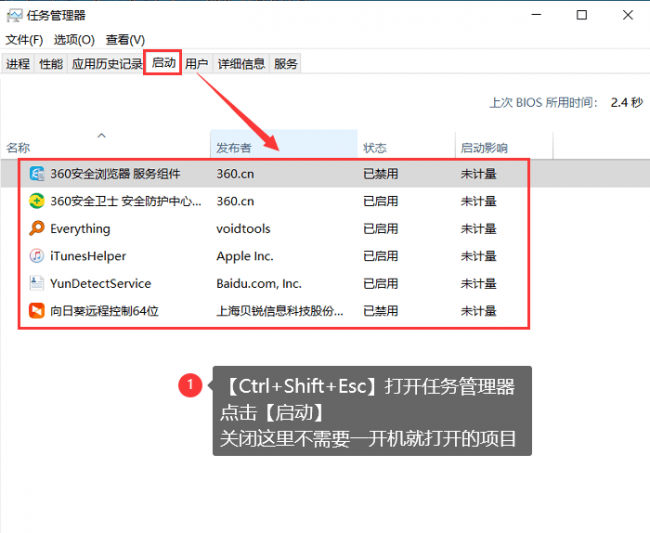Select the iTunesHelper startup entry

[x=88, y=256]
